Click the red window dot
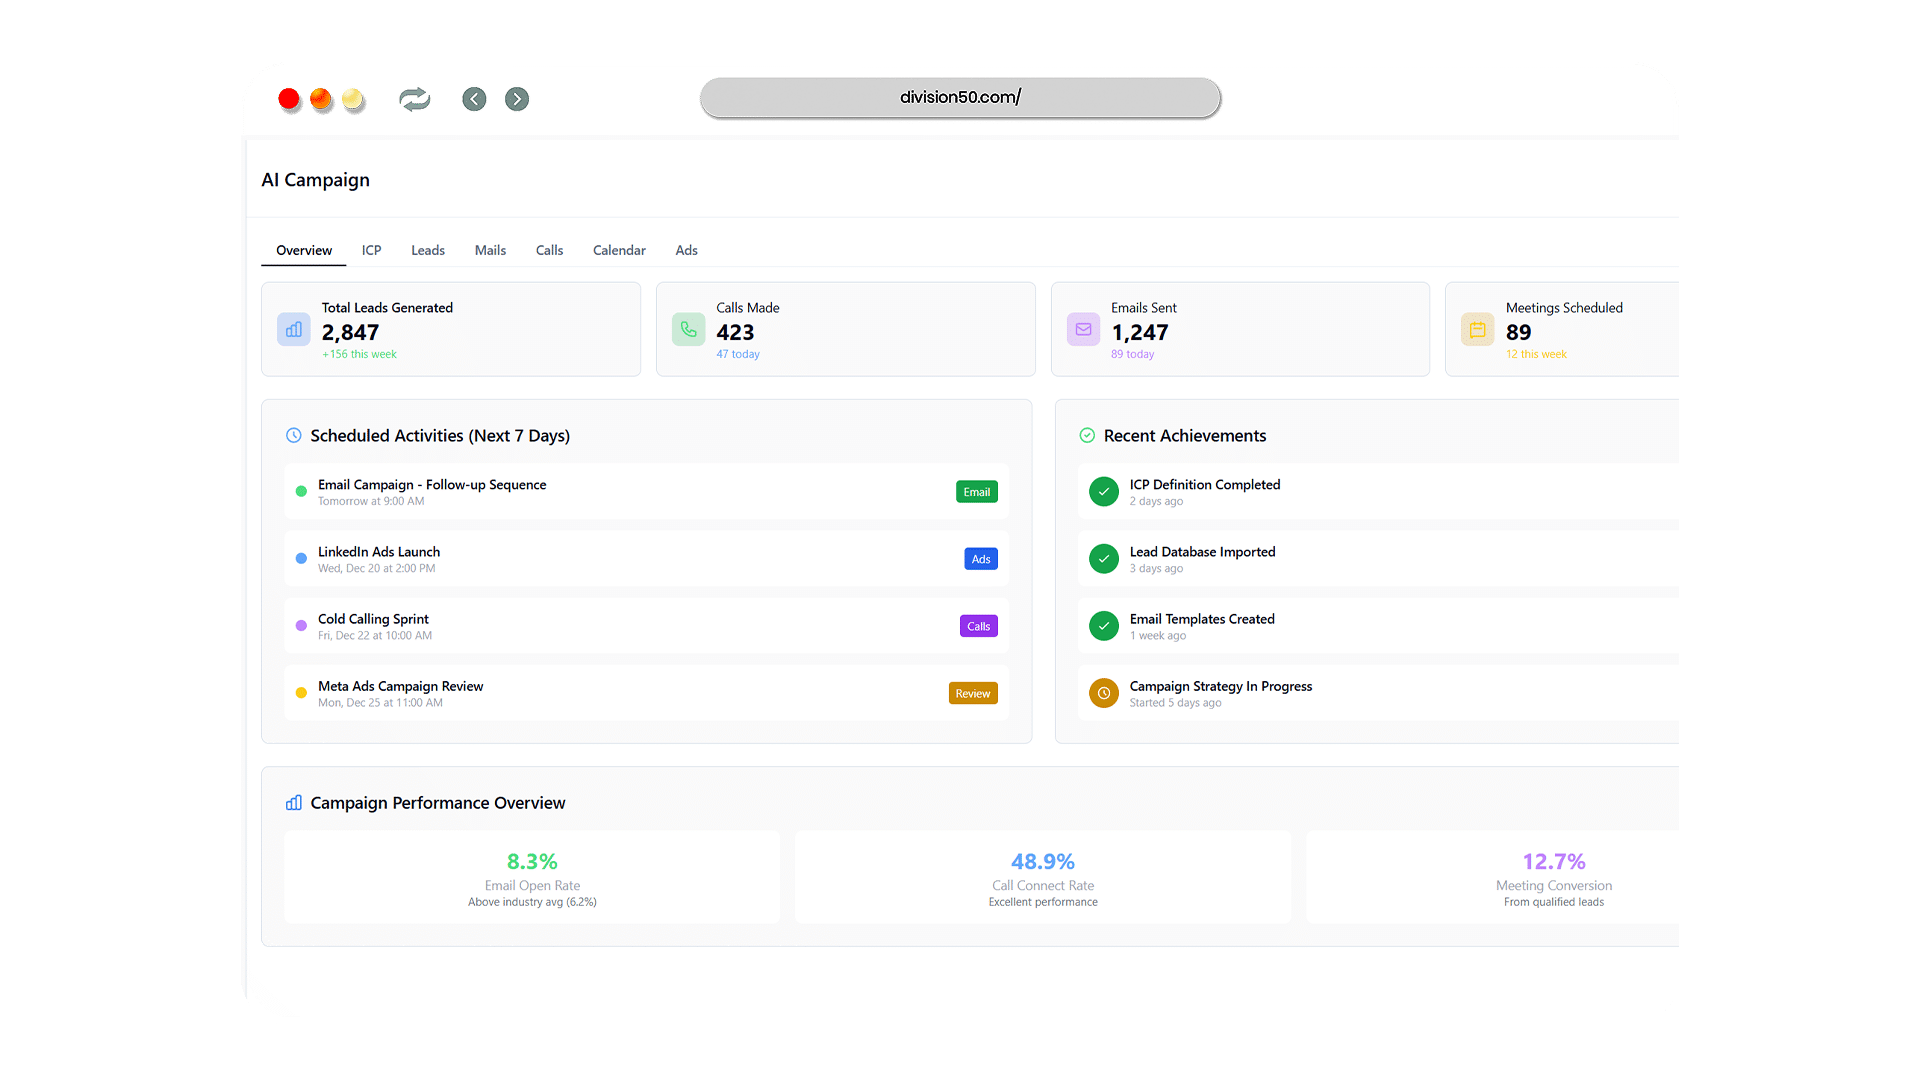 tap(290, 100)
